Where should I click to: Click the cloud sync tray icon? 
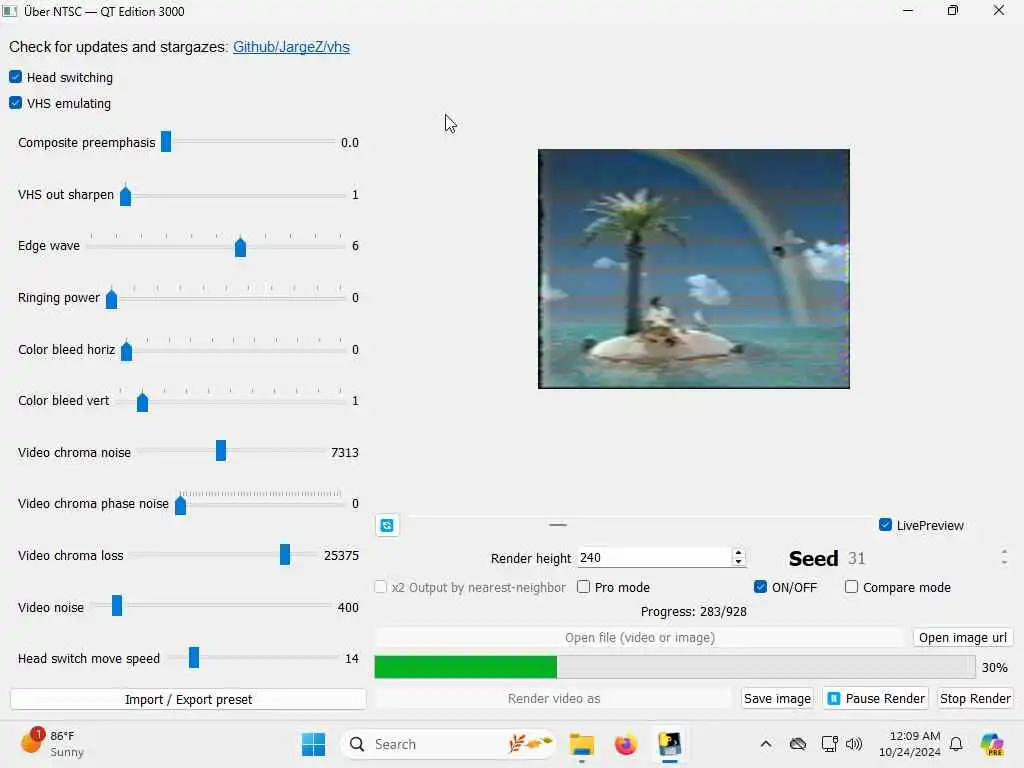tap(798, 744)
